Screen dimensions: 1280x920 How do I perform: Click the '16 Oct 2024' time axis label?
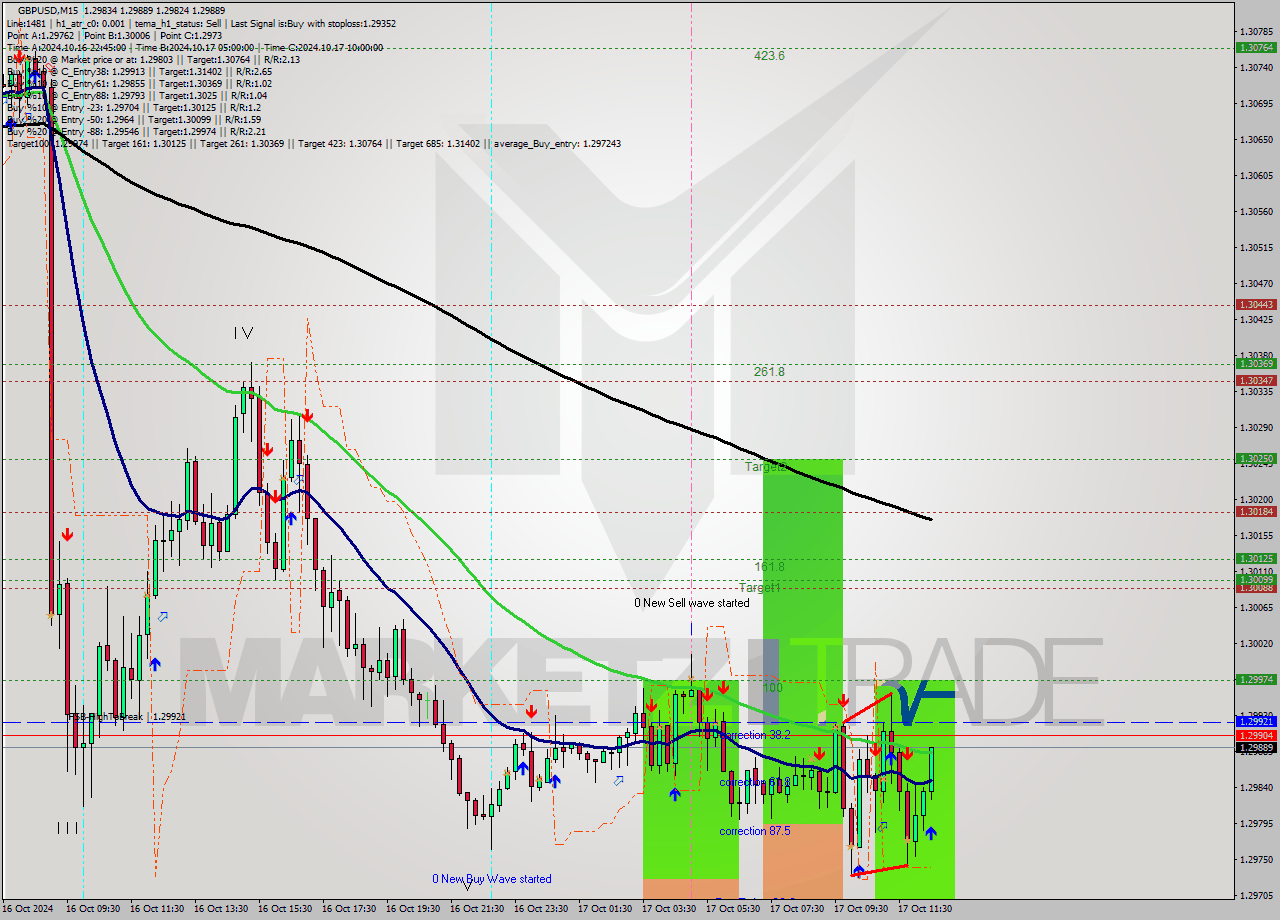[x=30, y=909]
